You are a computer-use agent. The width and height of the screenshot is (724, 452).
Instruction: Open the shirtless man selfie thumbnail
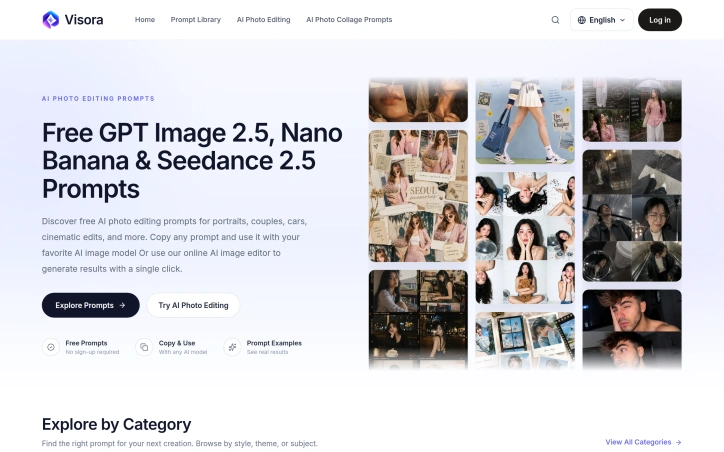(632, 330)
